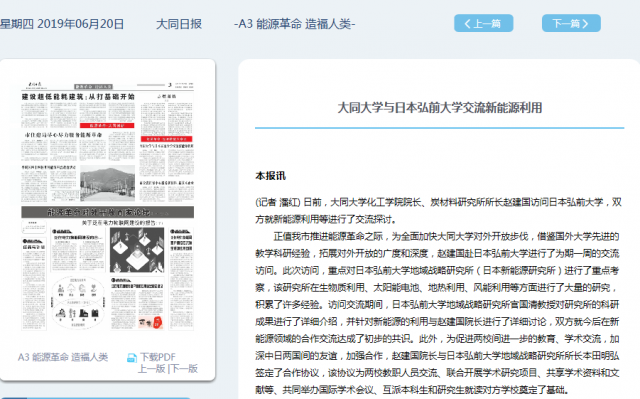Click the newspaper name 大同日报
640x399 pixels.
point(179,24)
